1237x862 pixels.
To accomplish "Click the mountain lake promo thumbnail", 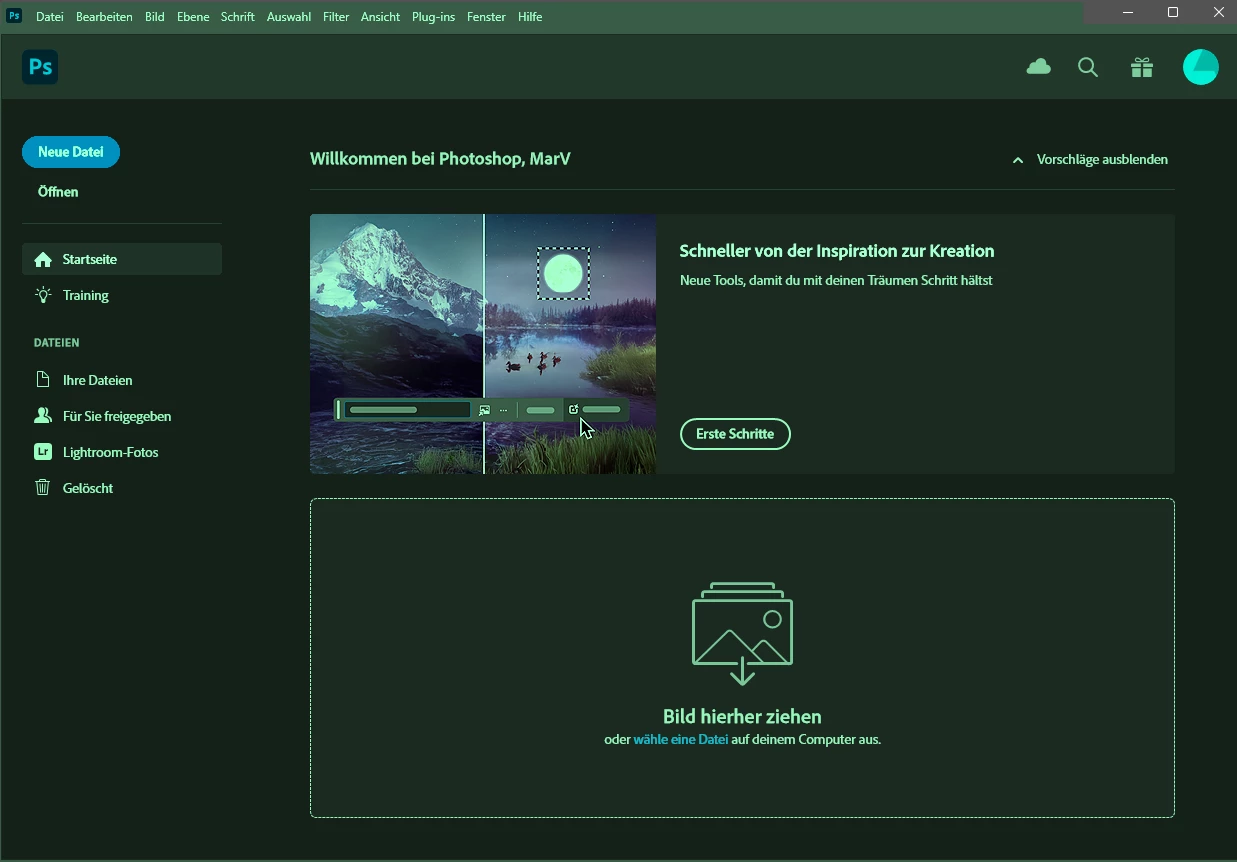I will coord(483,344).
